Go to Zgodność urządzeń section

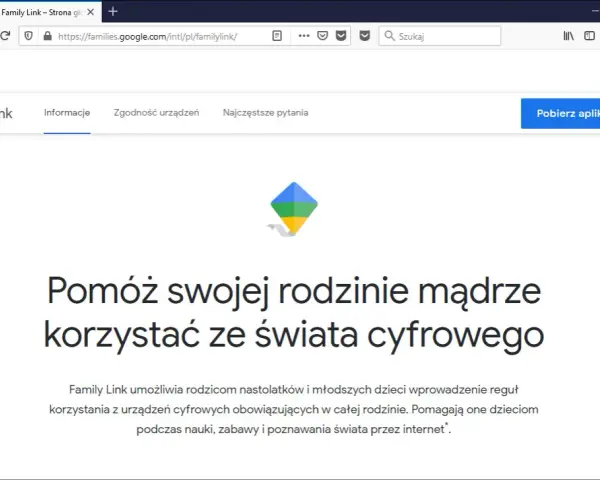156,113
